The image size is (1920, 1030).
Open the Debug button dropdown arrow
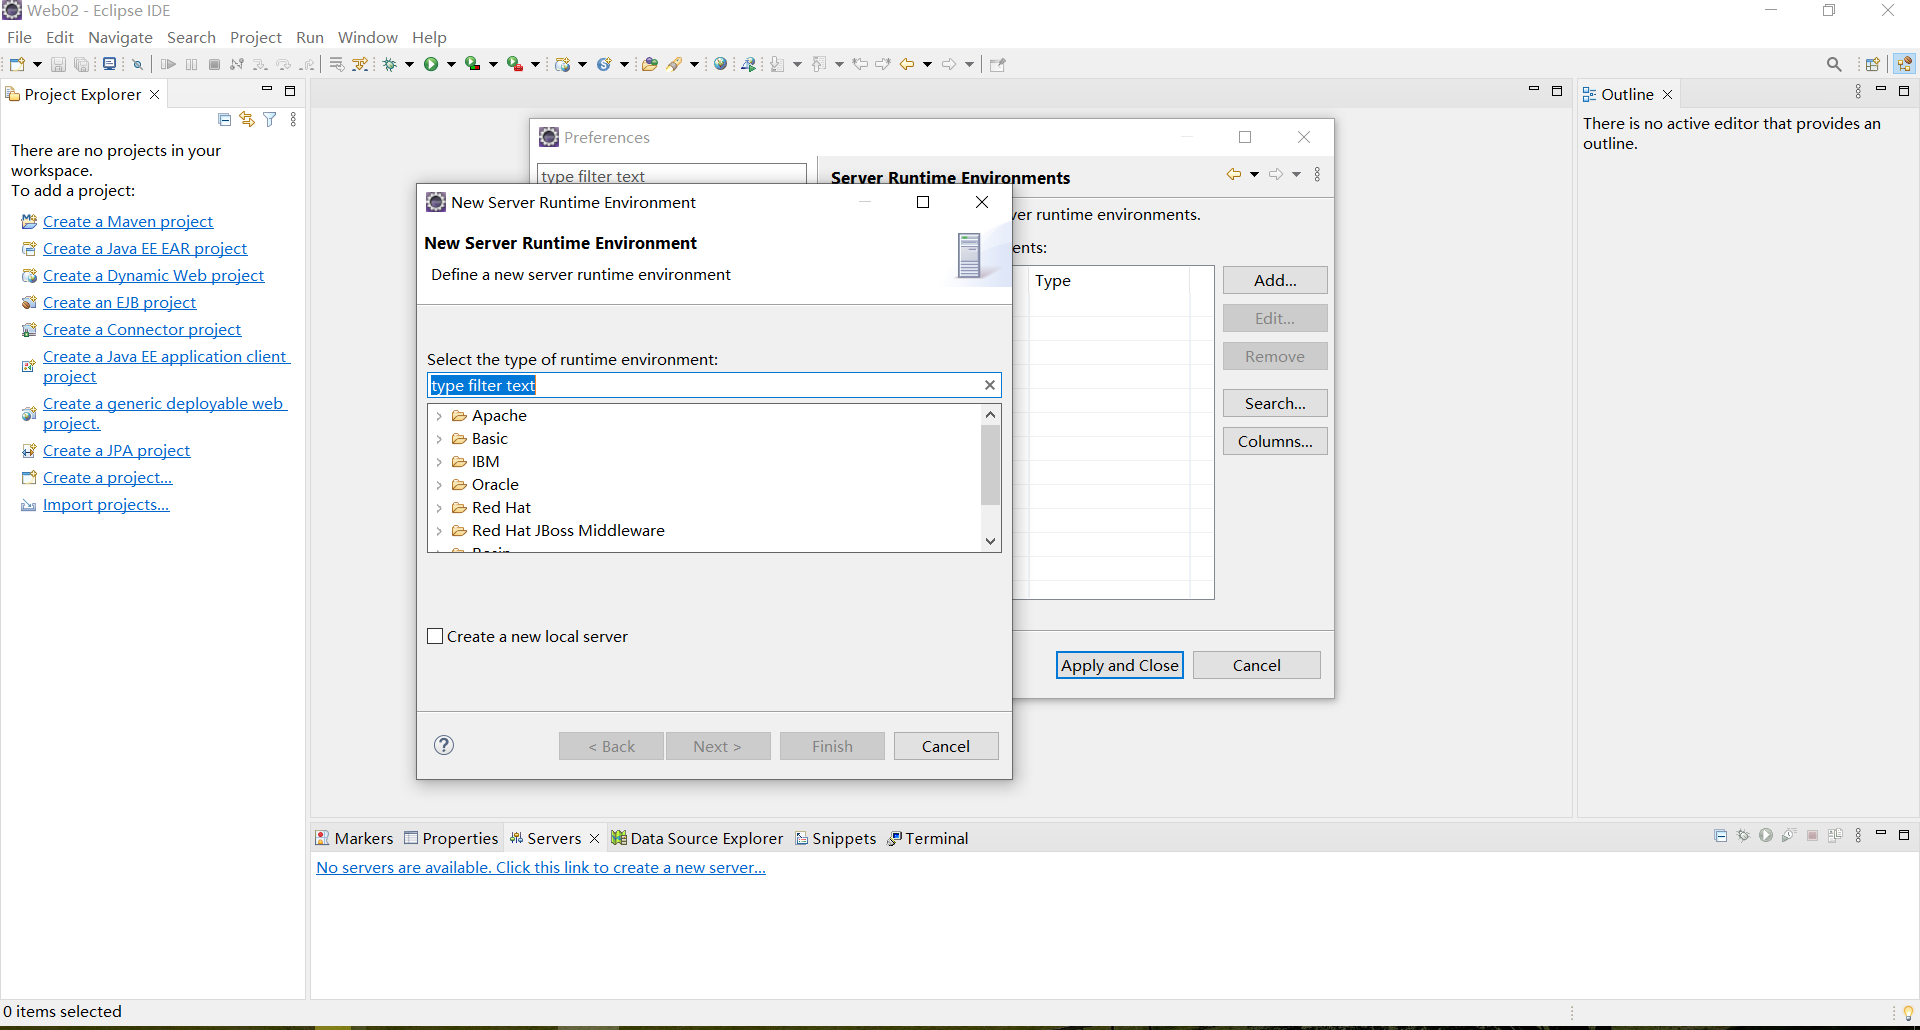409,64
